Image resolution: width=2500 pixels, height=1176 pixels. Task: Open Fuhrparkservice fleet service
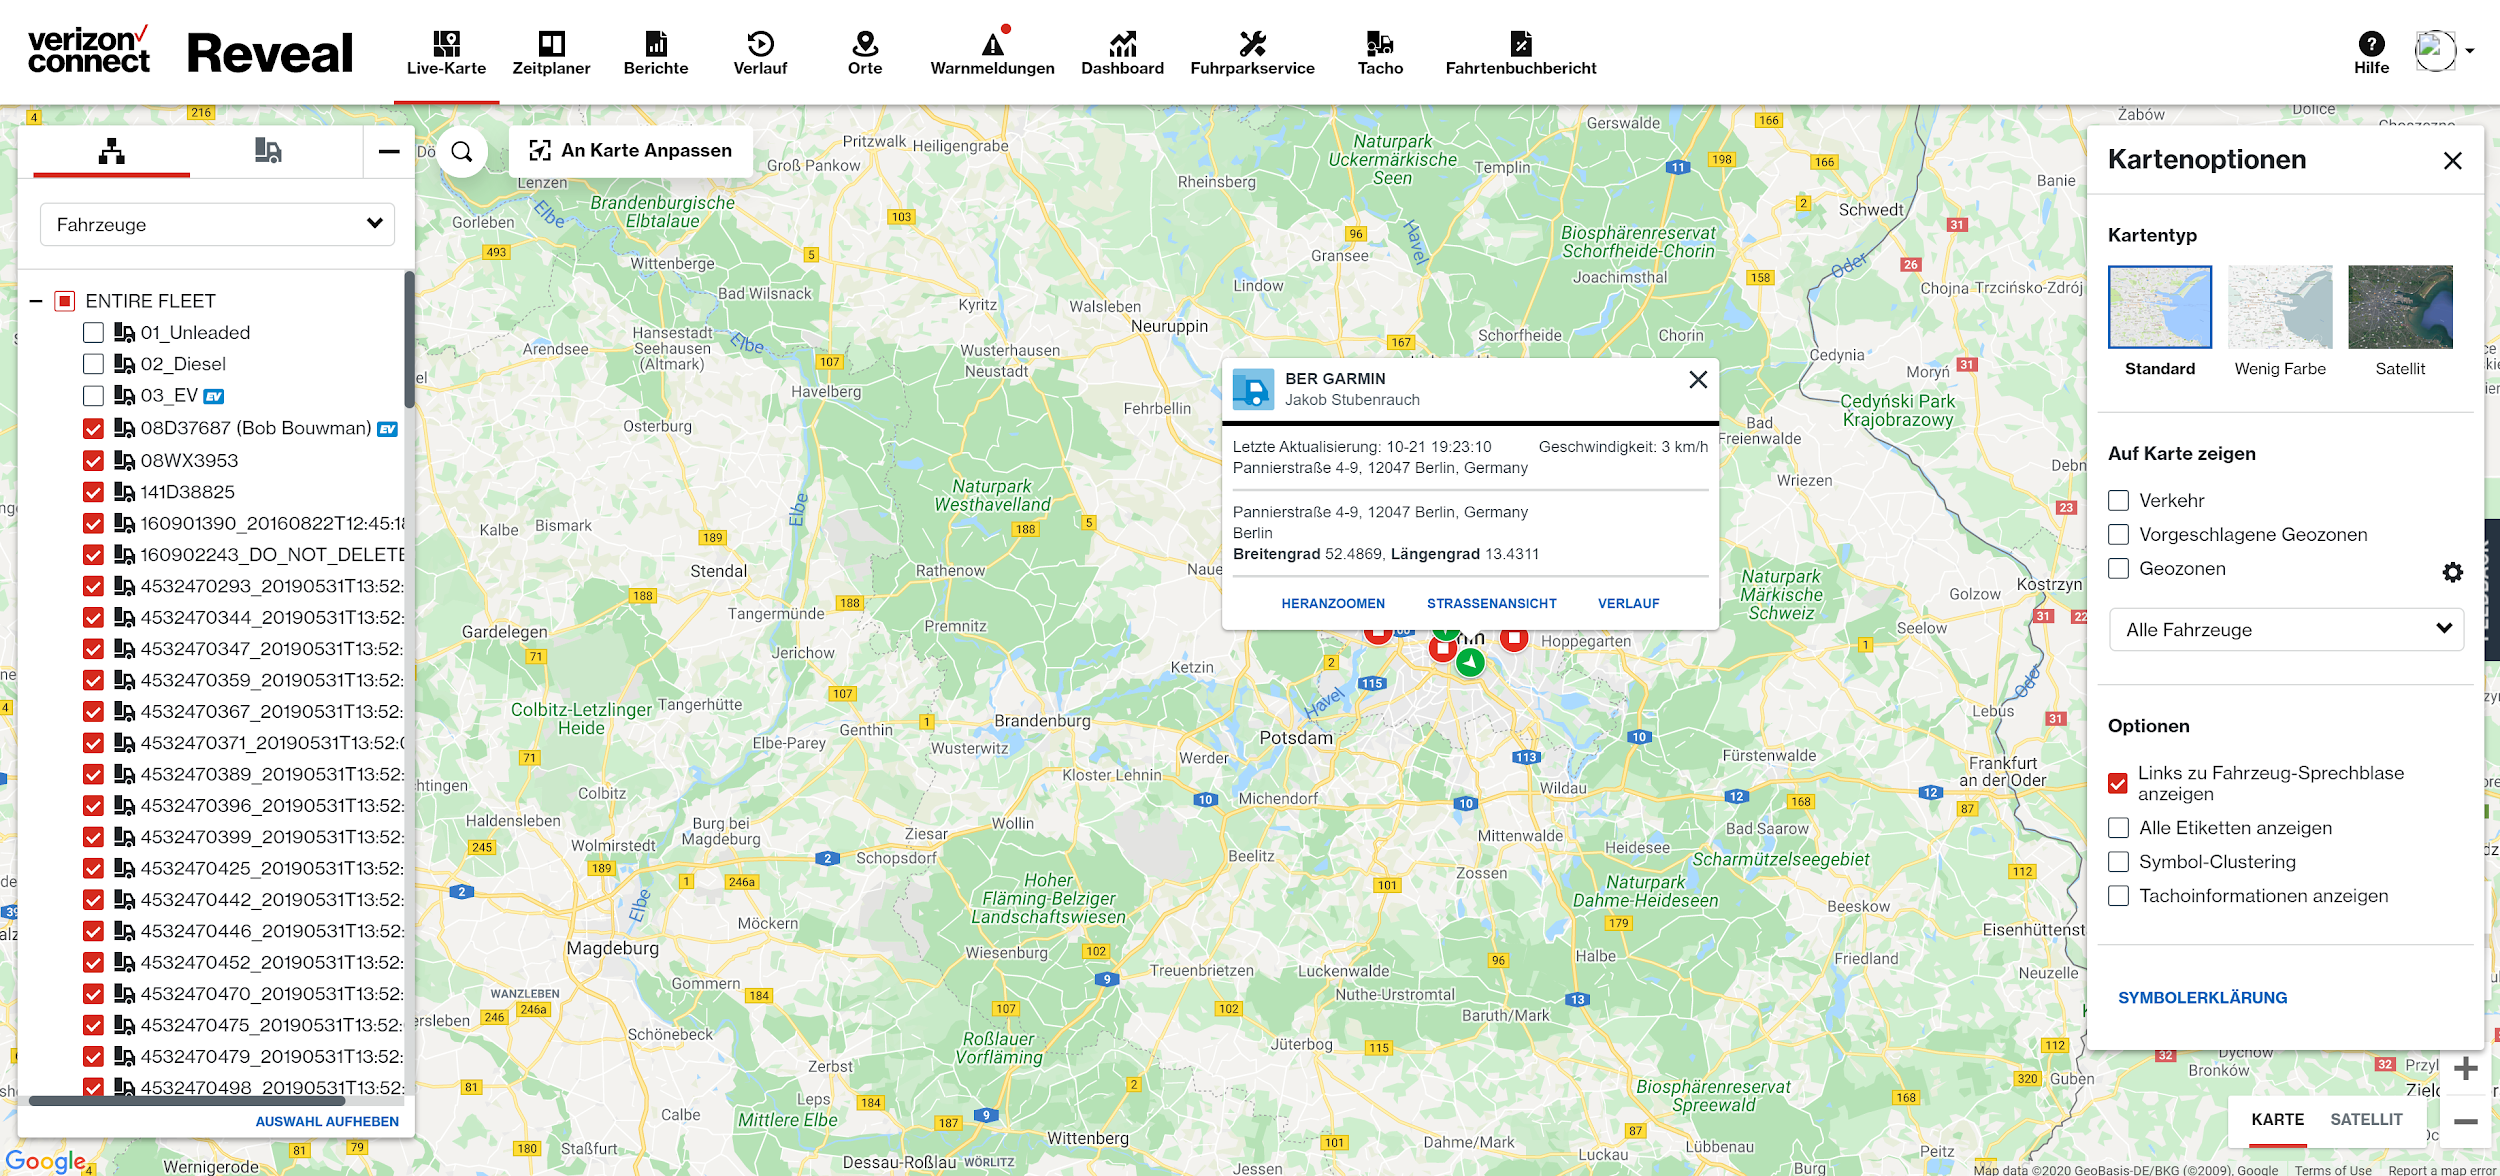pyautogui.click(x=1252, y=53)
